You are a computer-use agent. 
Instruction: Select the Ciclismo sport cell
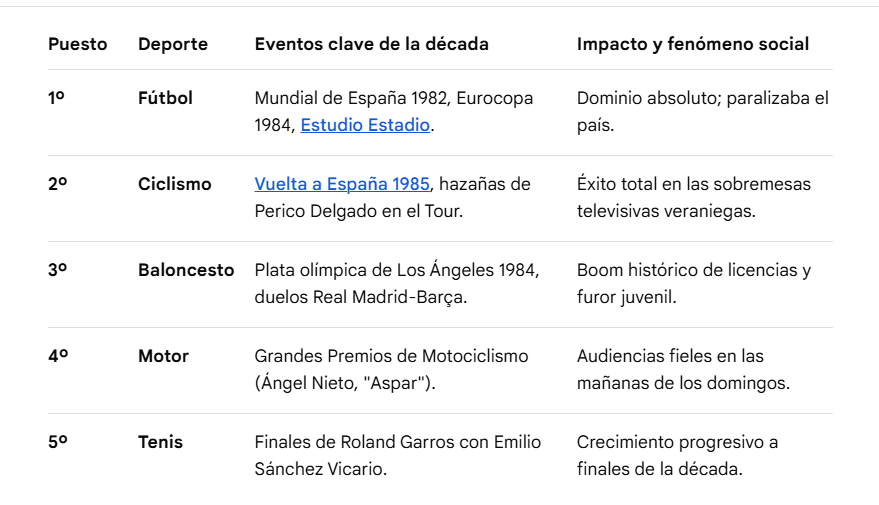175,184
